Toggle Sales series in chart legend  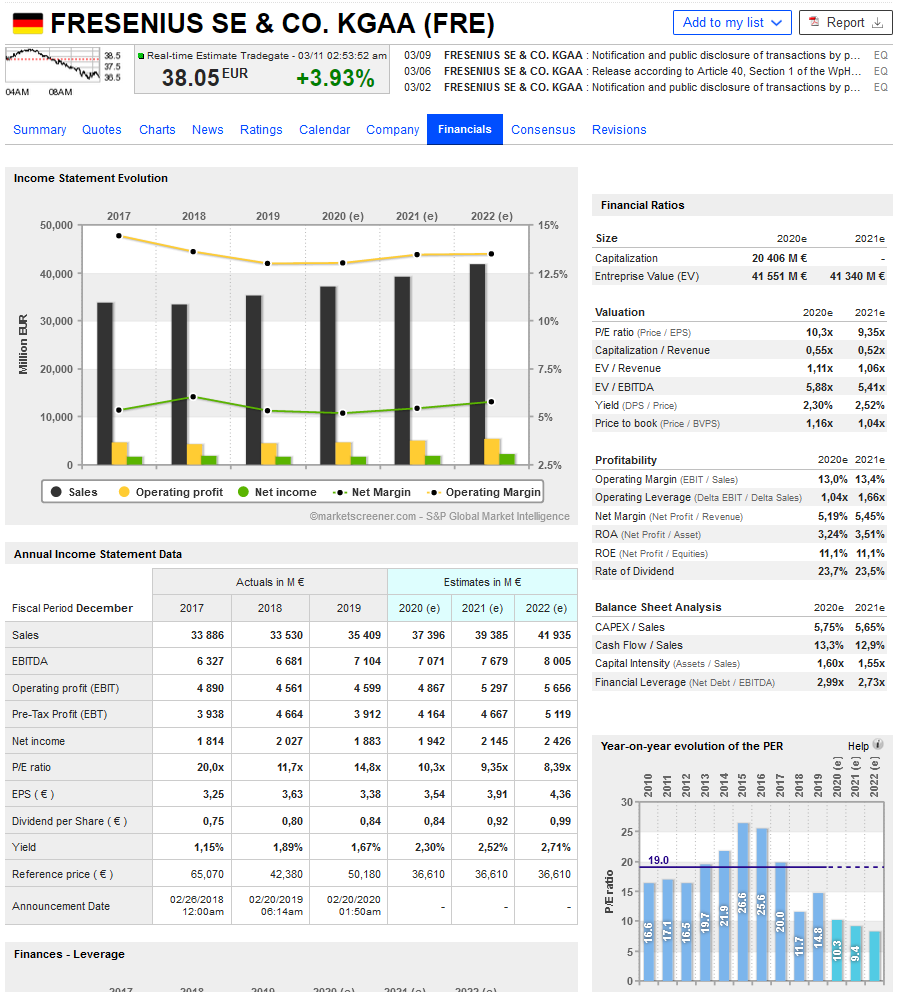[x=74, y=492]
